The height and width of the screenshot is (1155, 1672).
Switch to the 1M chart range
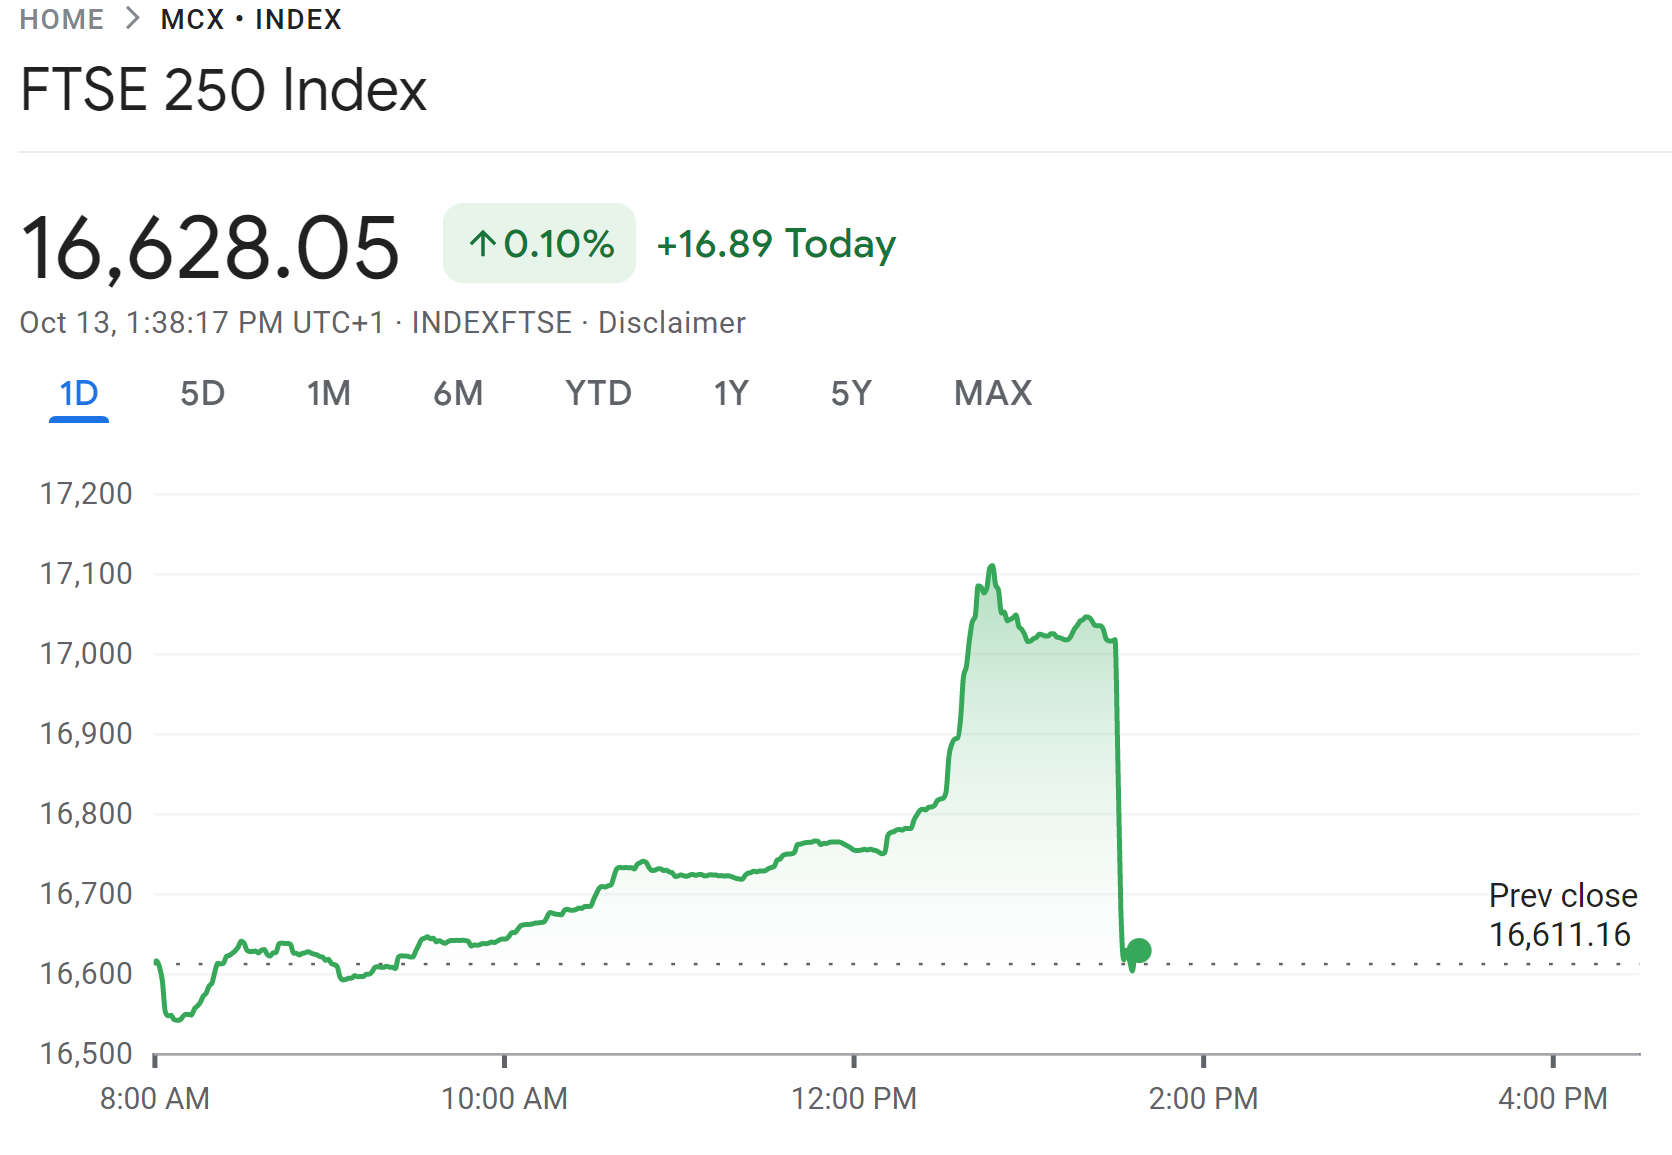(329, 393)
